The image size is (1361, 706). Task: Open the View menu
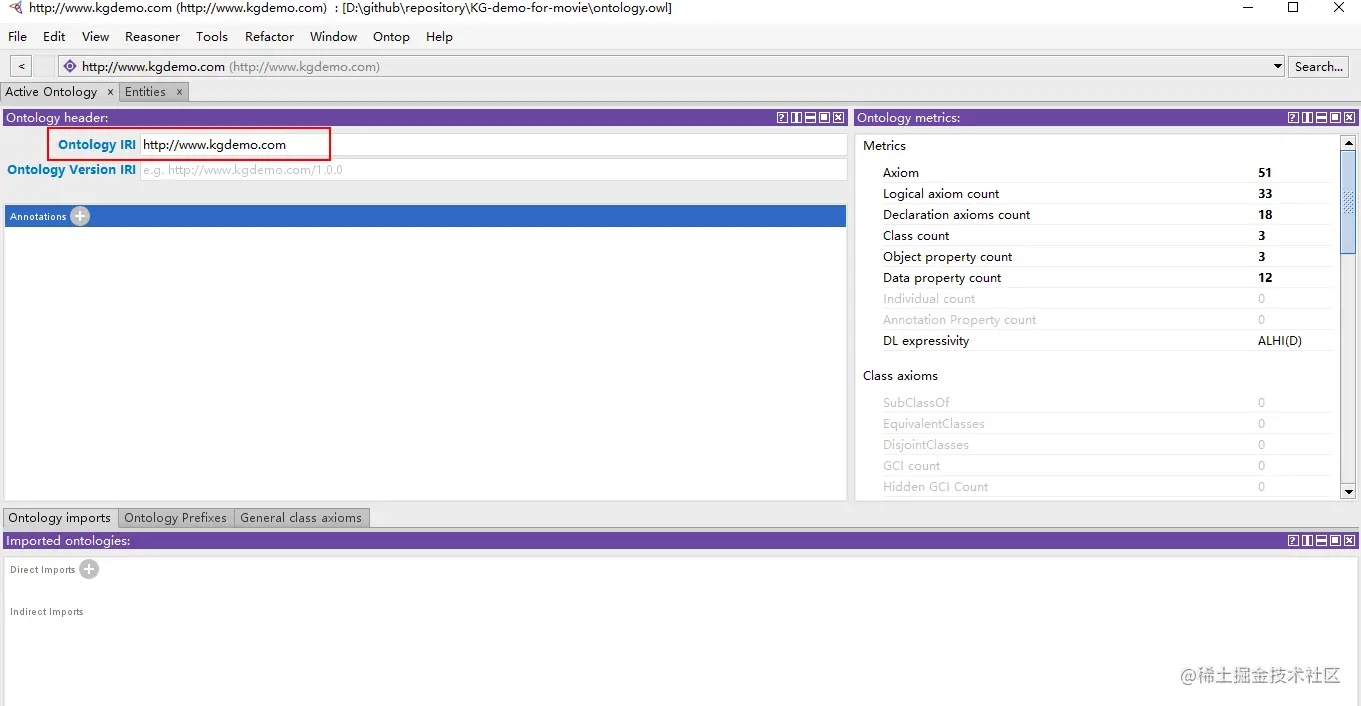coord(95,37)
